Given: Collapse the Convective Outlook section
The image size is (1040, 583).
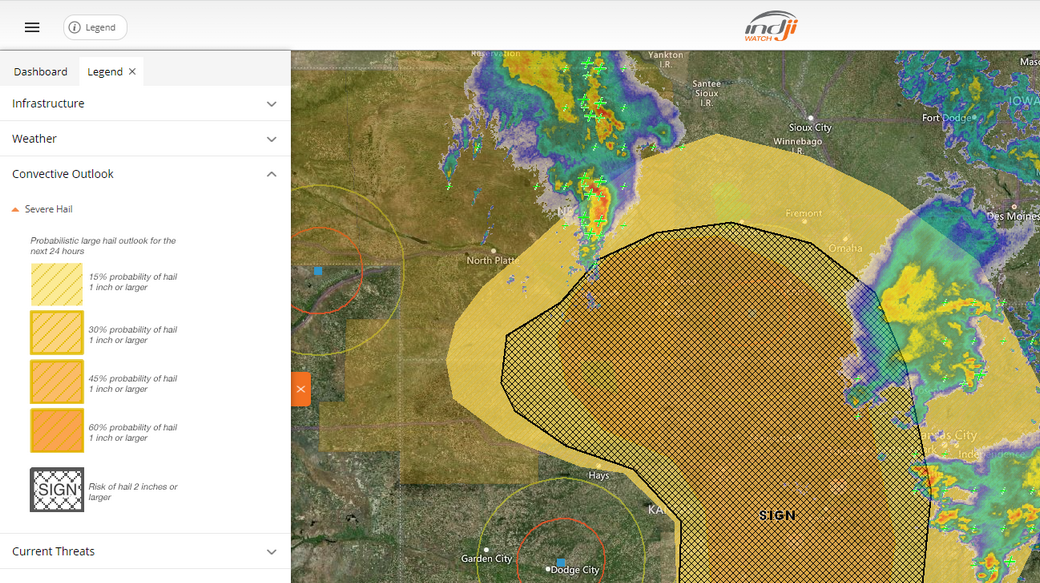Looking at the screenshot, I should pos(271,174).
